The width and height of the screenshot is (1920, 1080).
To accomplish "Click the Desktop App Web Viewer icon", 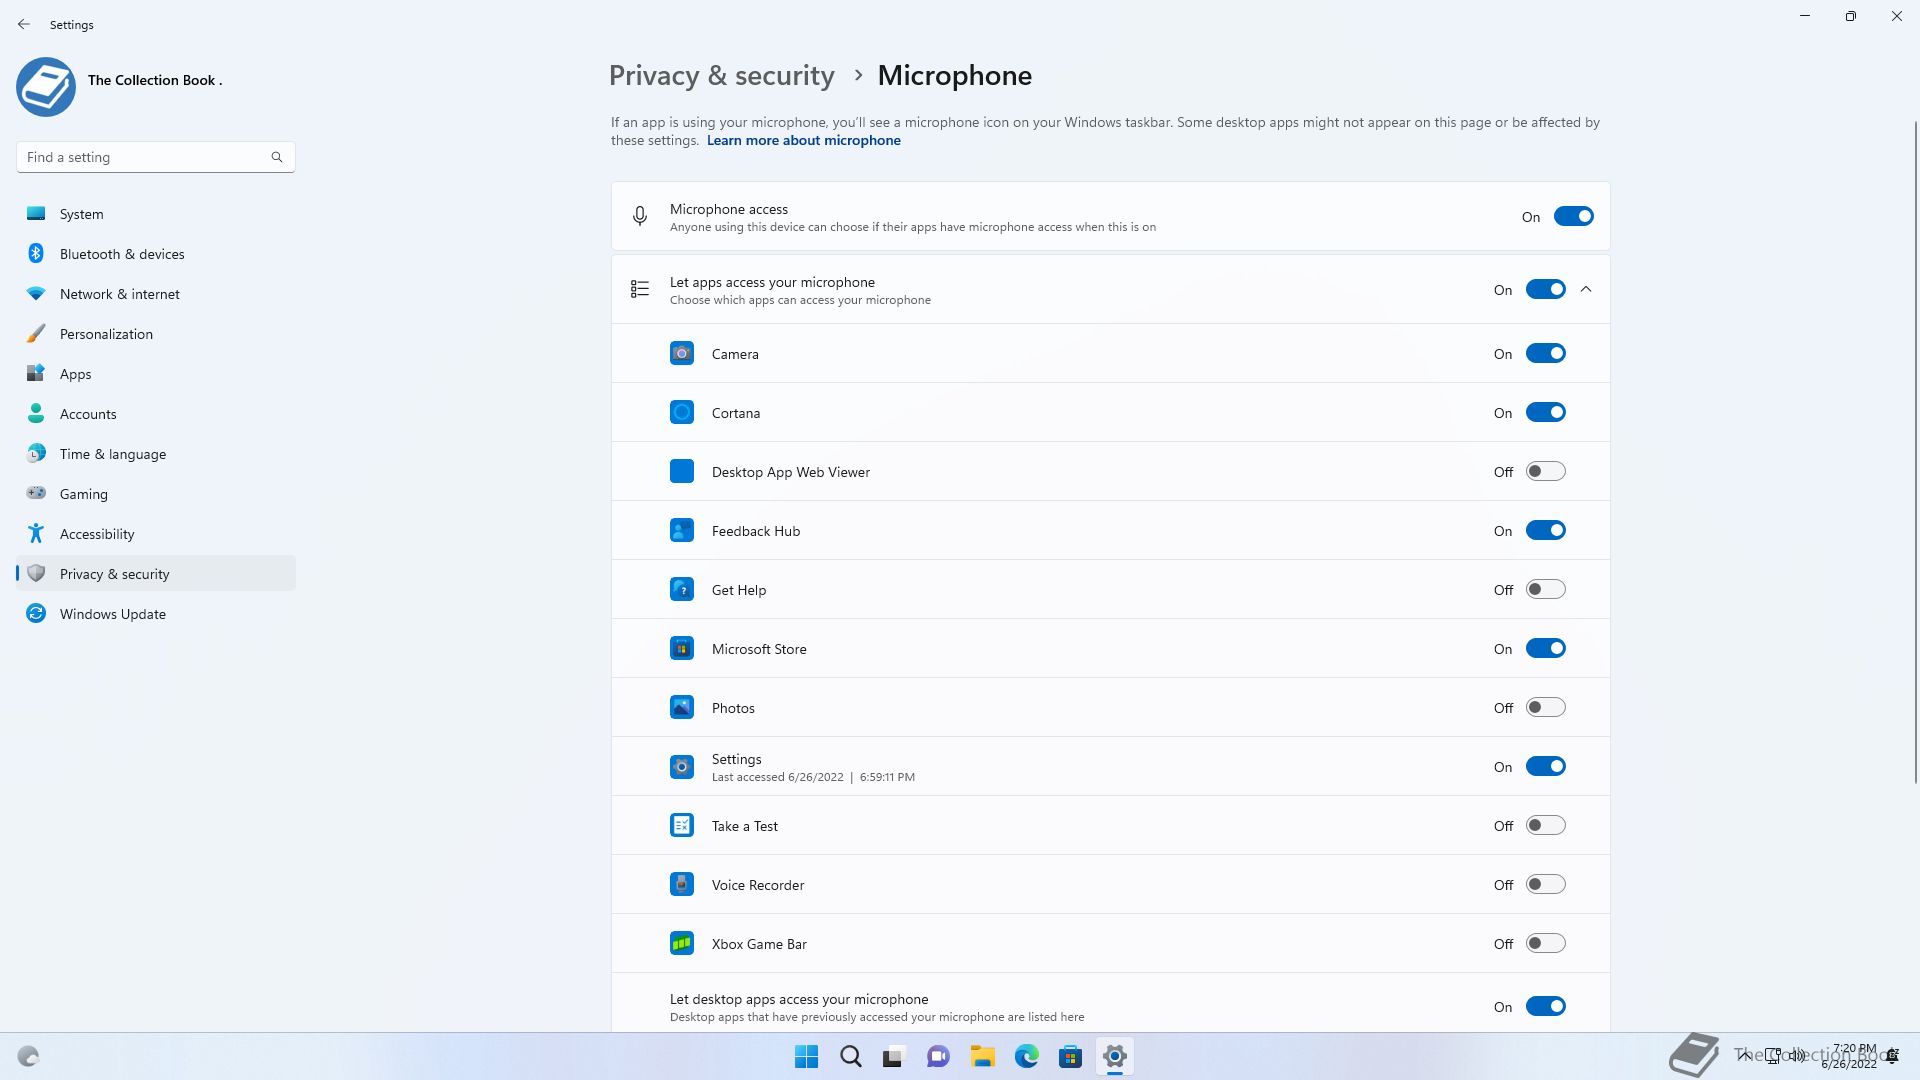I will click(682, 472).
